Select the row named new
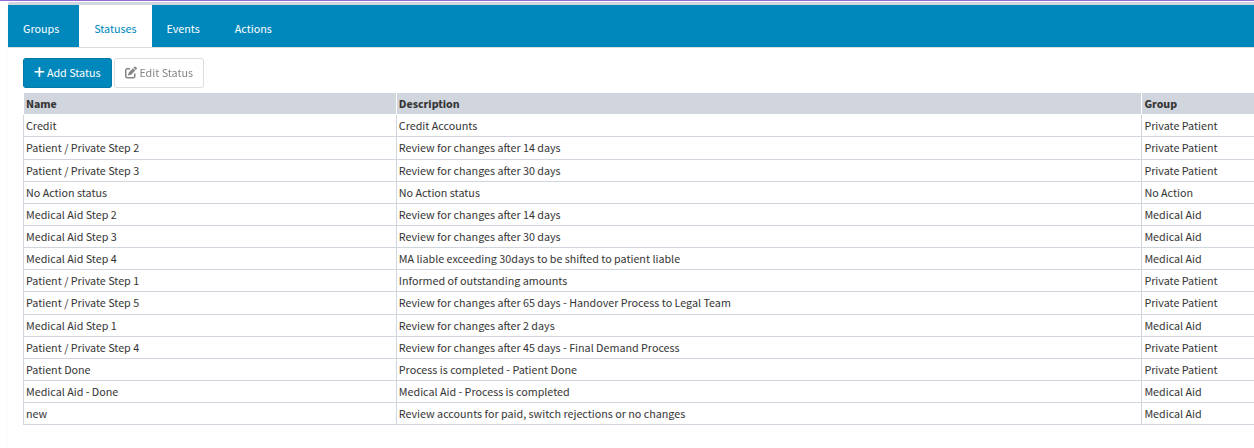The image size is (1254, 448). coord(638,414)
